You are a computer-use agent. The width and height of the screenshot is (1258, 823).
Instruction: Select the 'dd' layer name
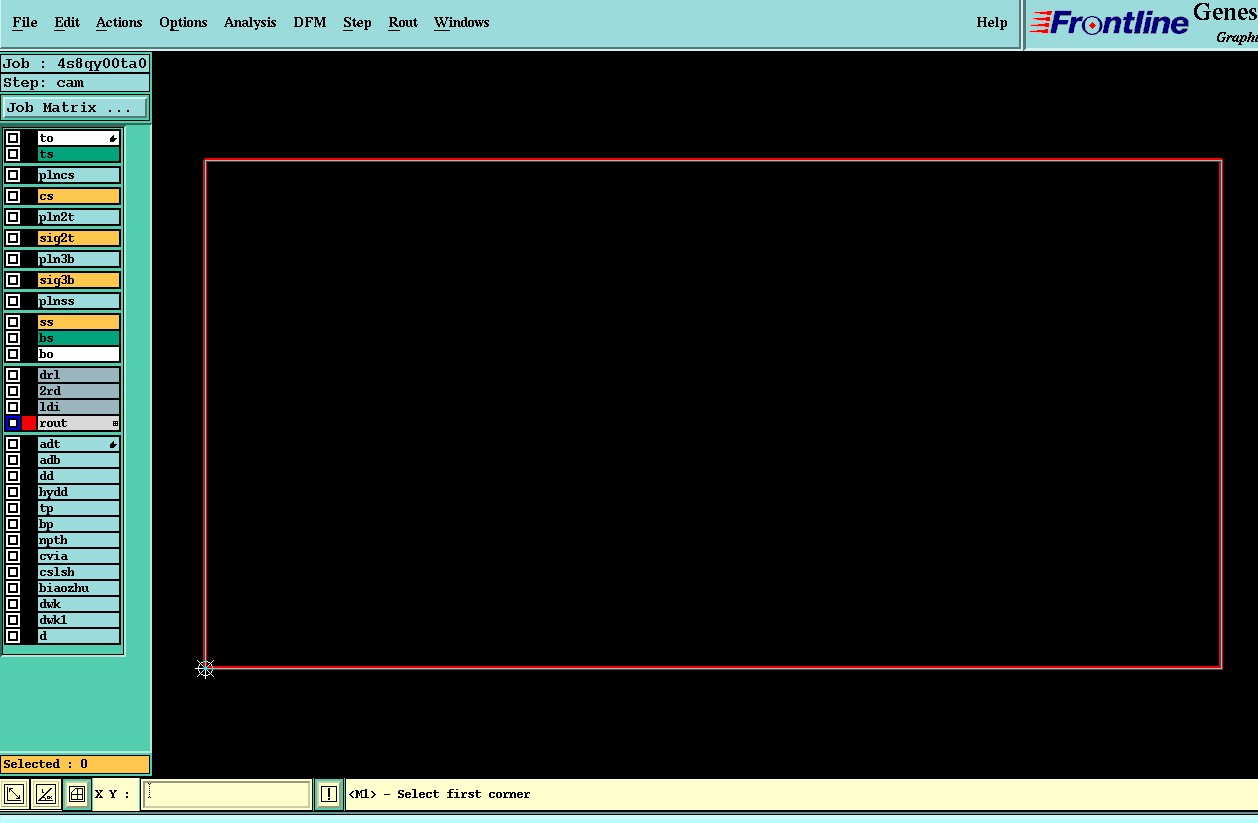pos(79,476)
